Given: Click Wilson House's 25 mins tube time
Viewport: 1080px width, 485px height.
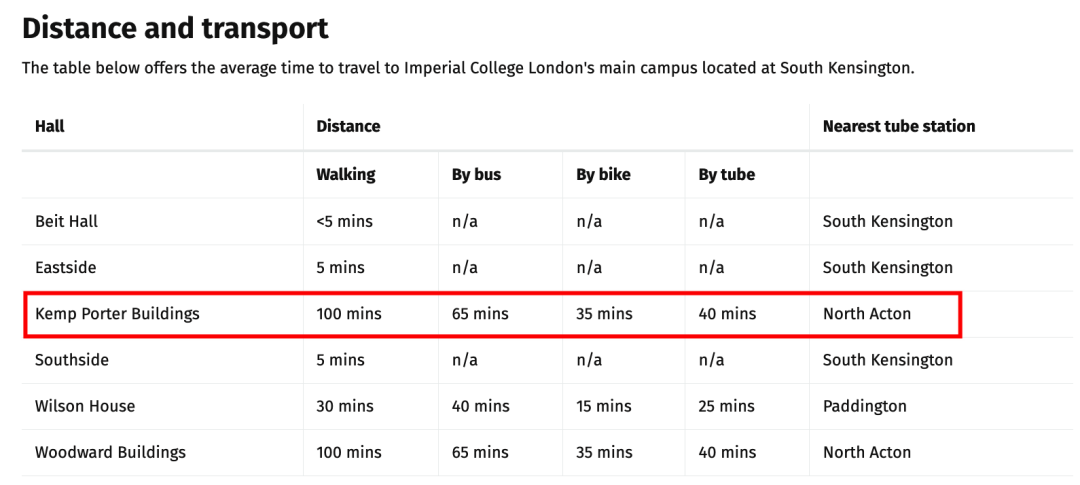Looking at the screenshot, I should pos(727,406).
